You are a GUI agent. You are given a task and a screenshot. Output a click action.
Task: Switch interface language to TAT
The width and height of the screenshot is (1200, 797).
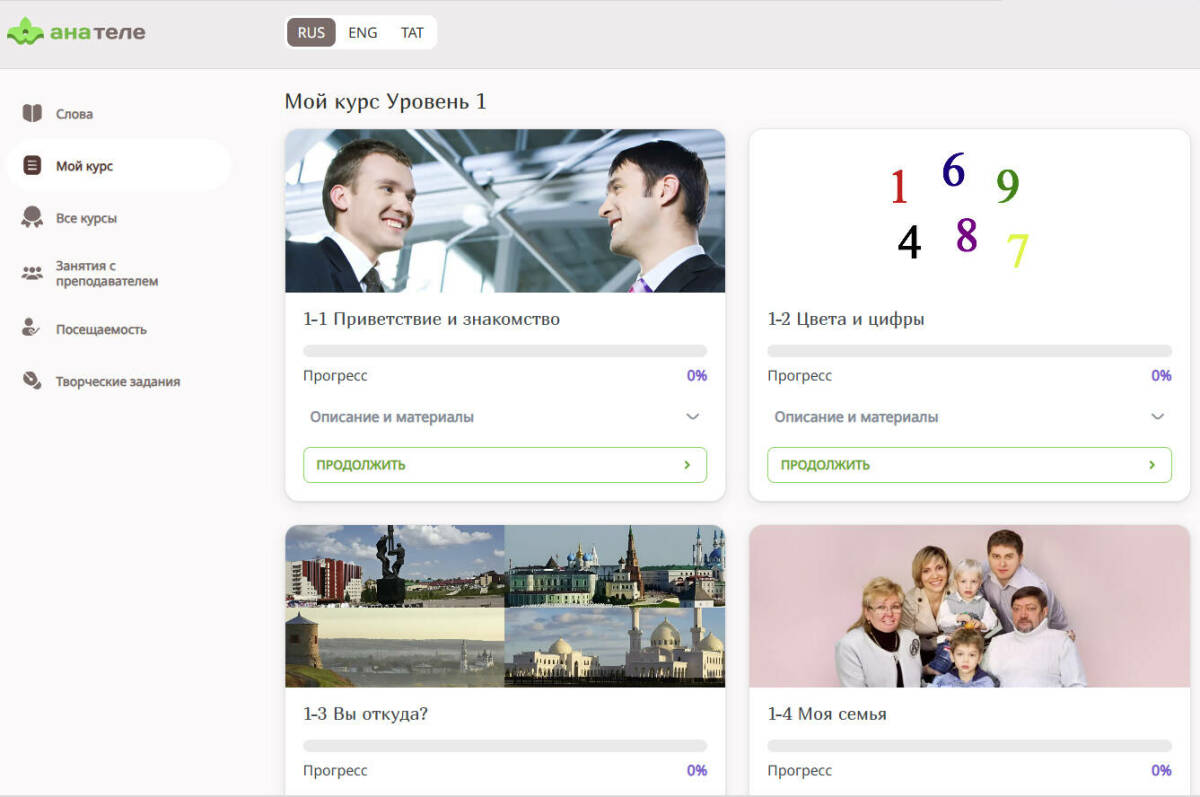tap(412, 32)
